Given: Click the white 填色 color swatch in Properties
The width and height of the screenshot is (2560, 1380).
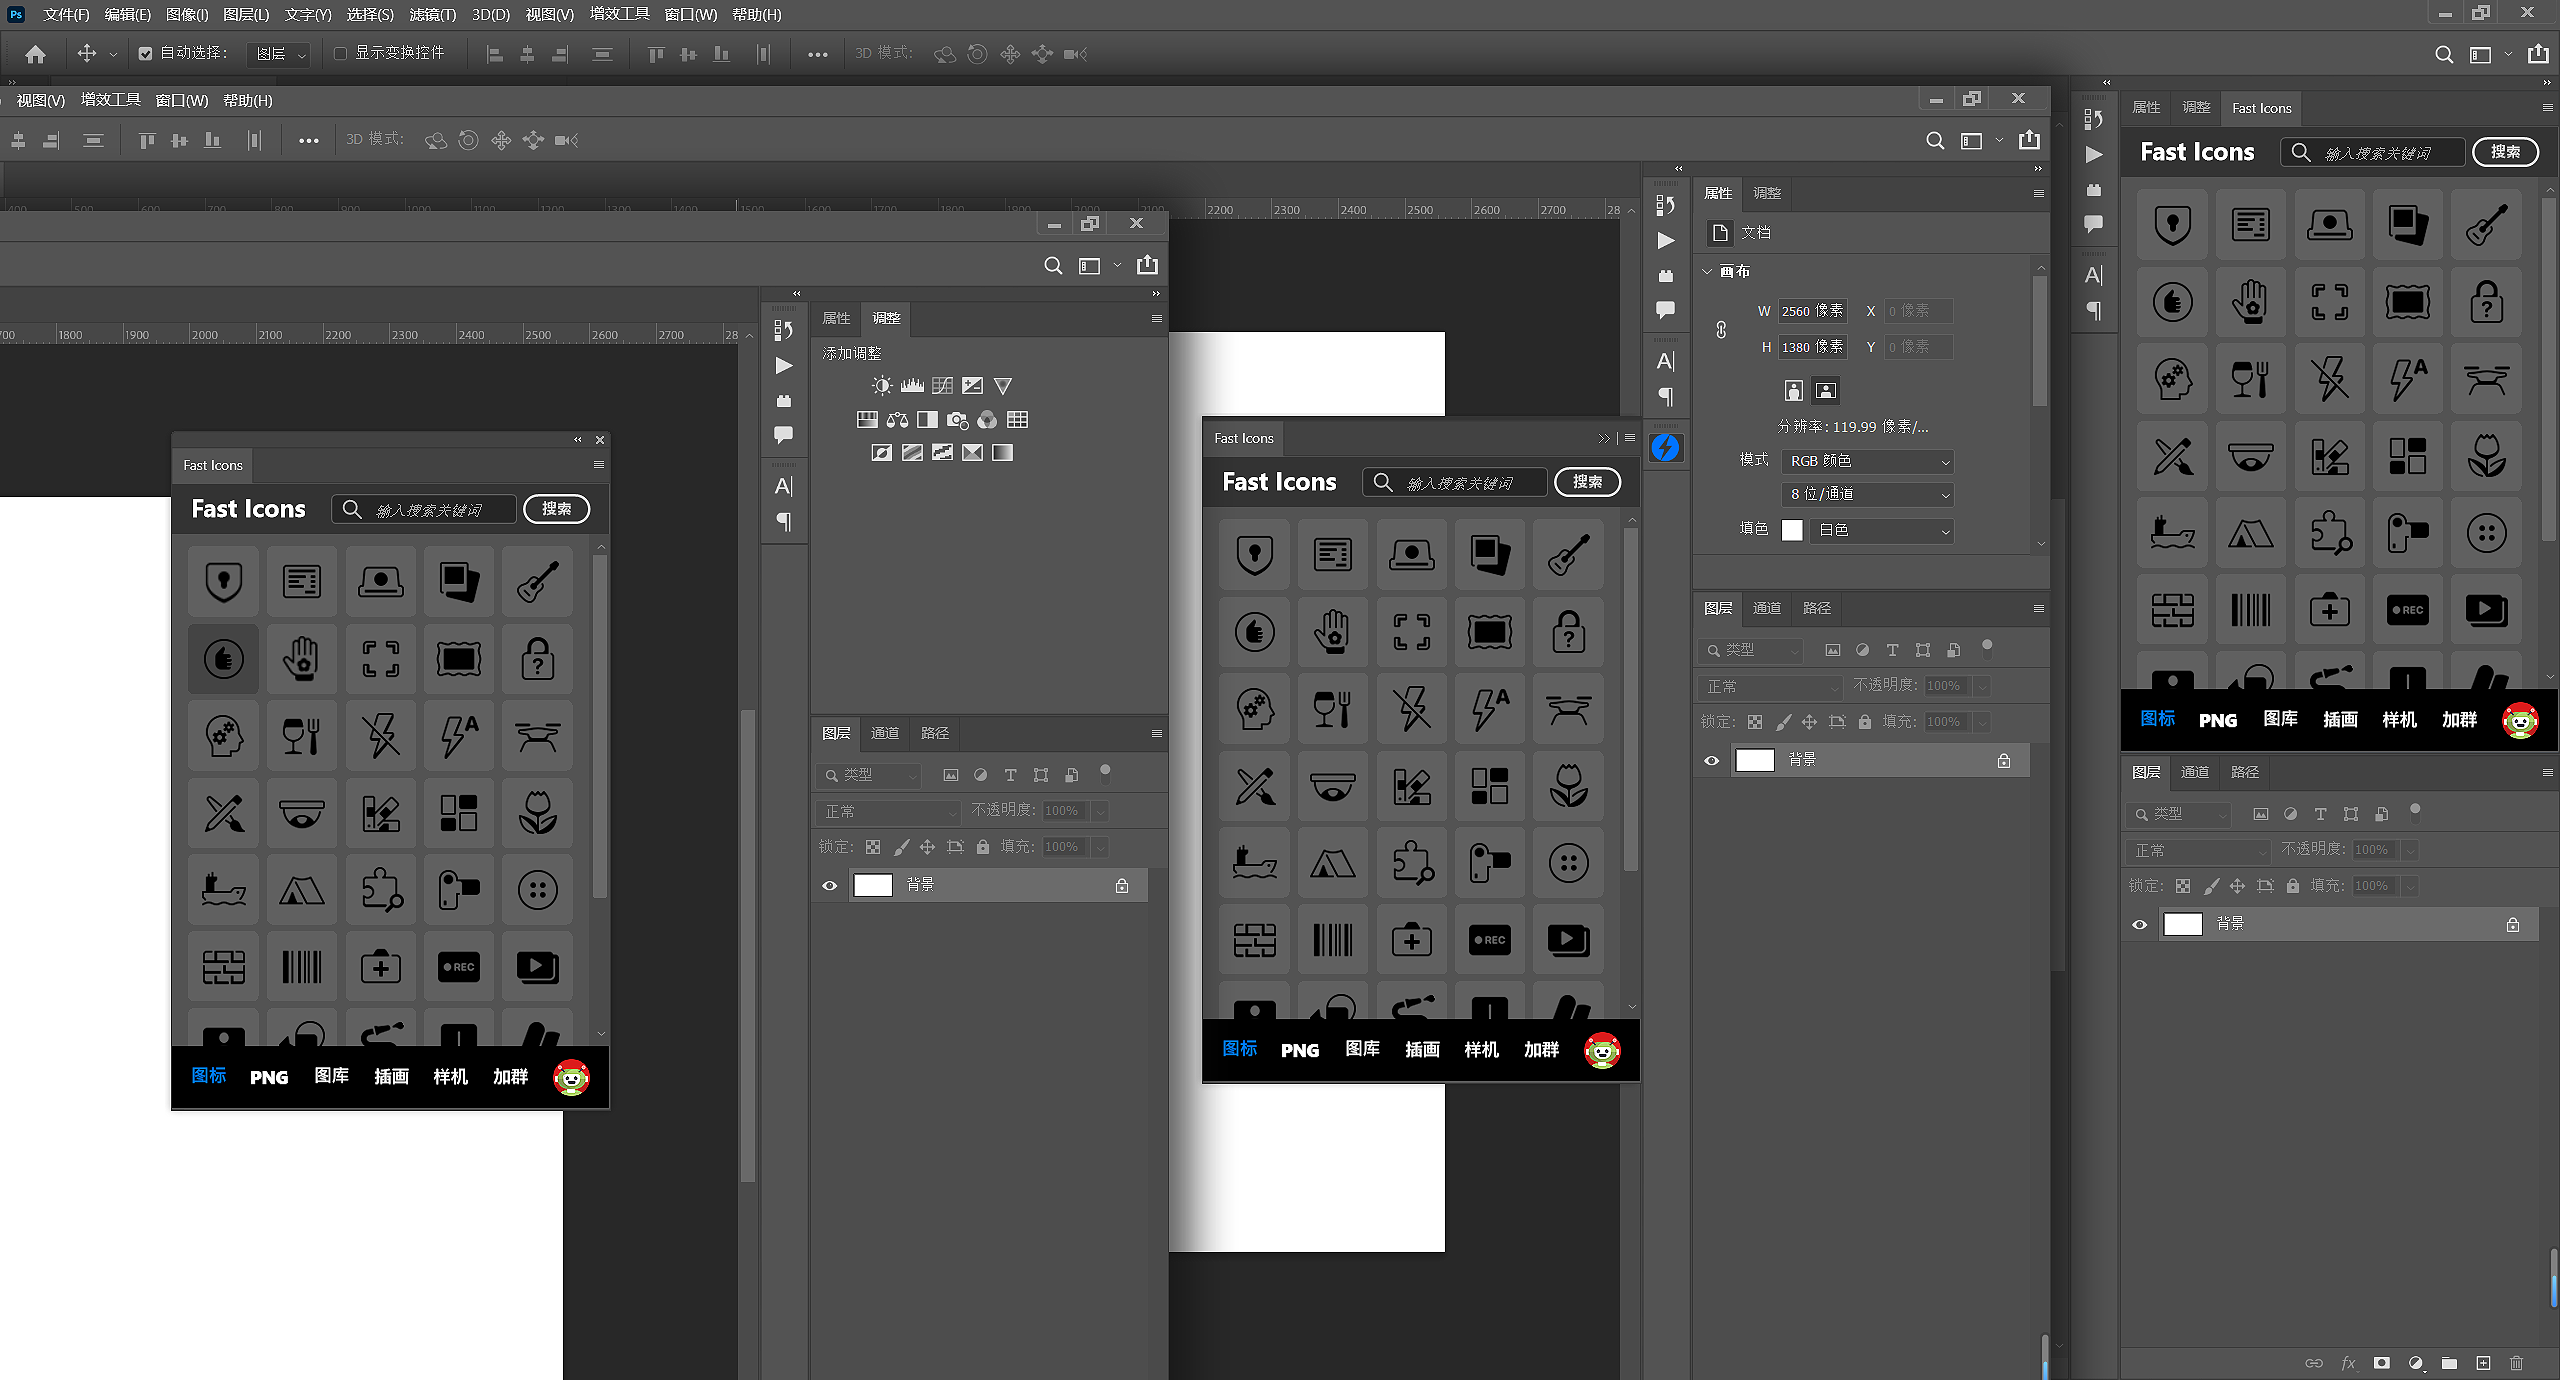Looking at the screenshot, I should [x=1792, y=530].
